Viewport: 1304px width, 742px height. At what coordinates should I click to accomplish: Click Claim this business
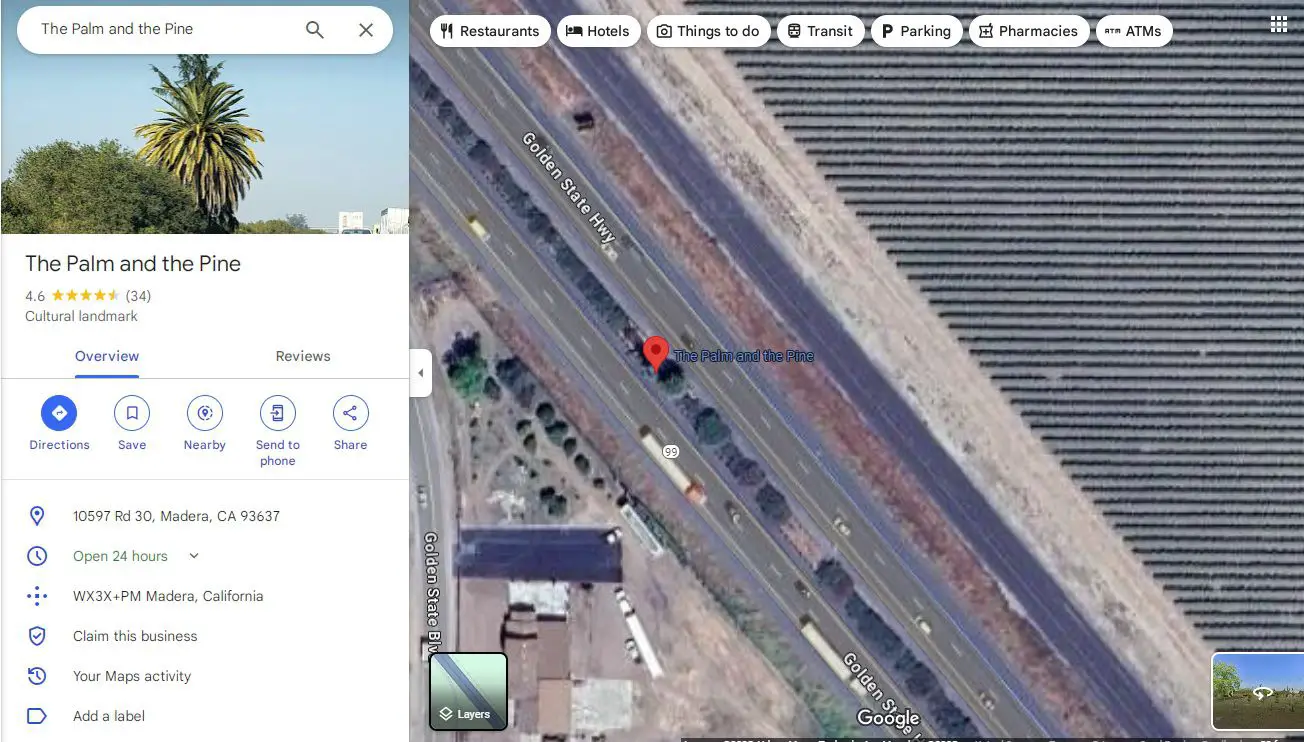[x=135, y=636]
